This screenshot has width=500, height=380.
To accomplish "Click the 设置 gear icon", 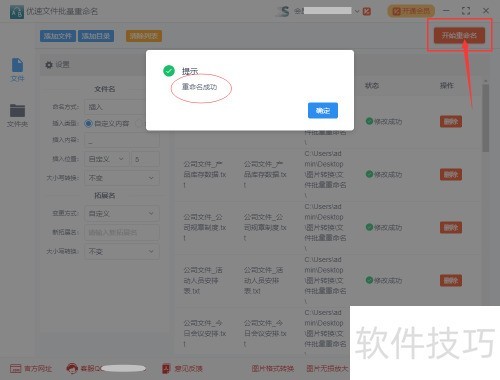I will point(49,65).
